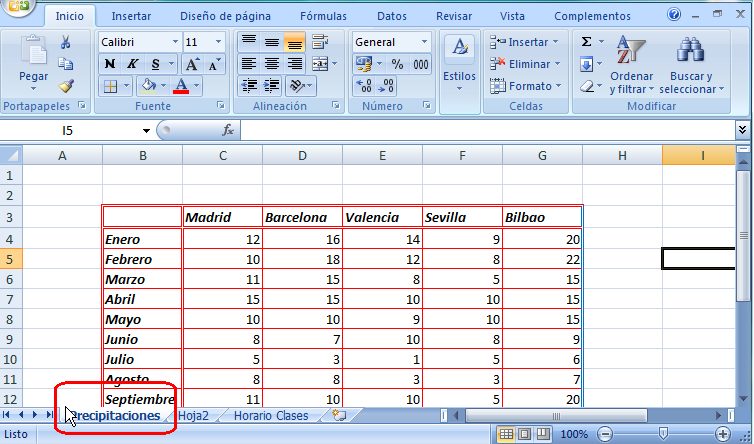
Task: Select the Format Painter brush icon
Action: (66, 86)
